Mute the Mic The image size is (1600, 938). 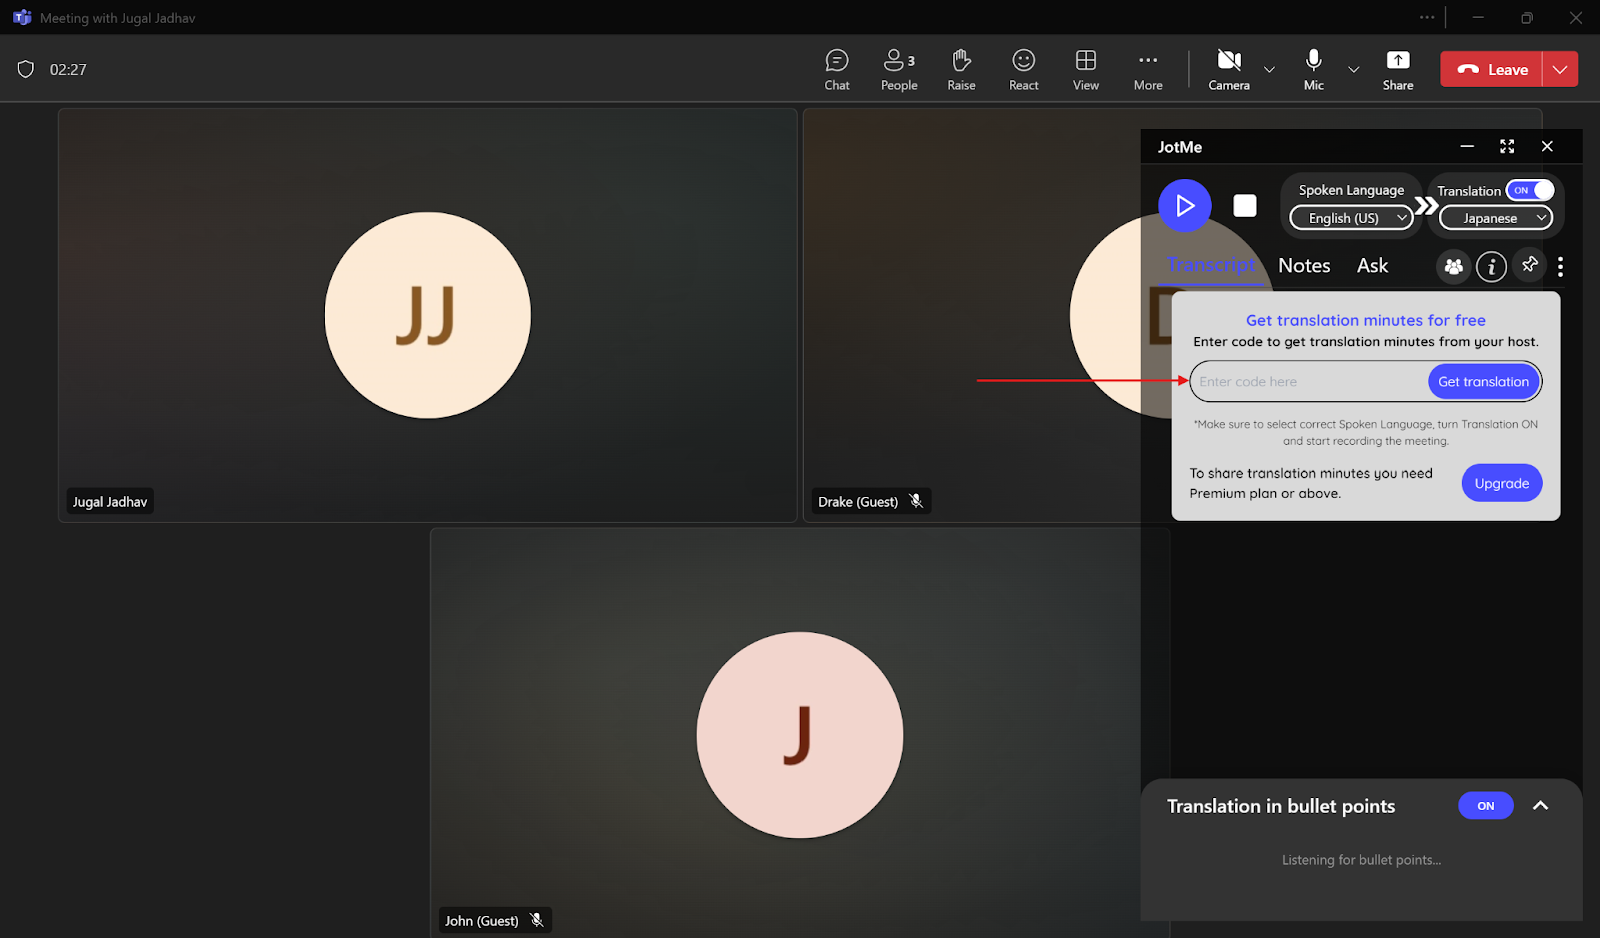pyautogui.click(x=1314, y=70)
